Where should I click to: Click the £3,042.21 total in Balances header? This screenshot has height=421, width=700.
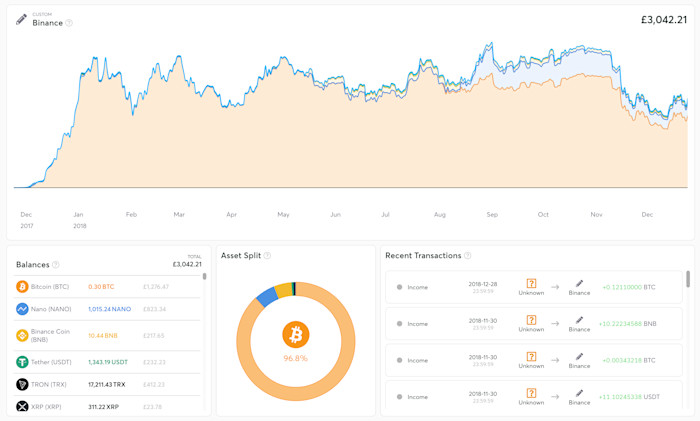pyautogui.click(x=187, y=264)
